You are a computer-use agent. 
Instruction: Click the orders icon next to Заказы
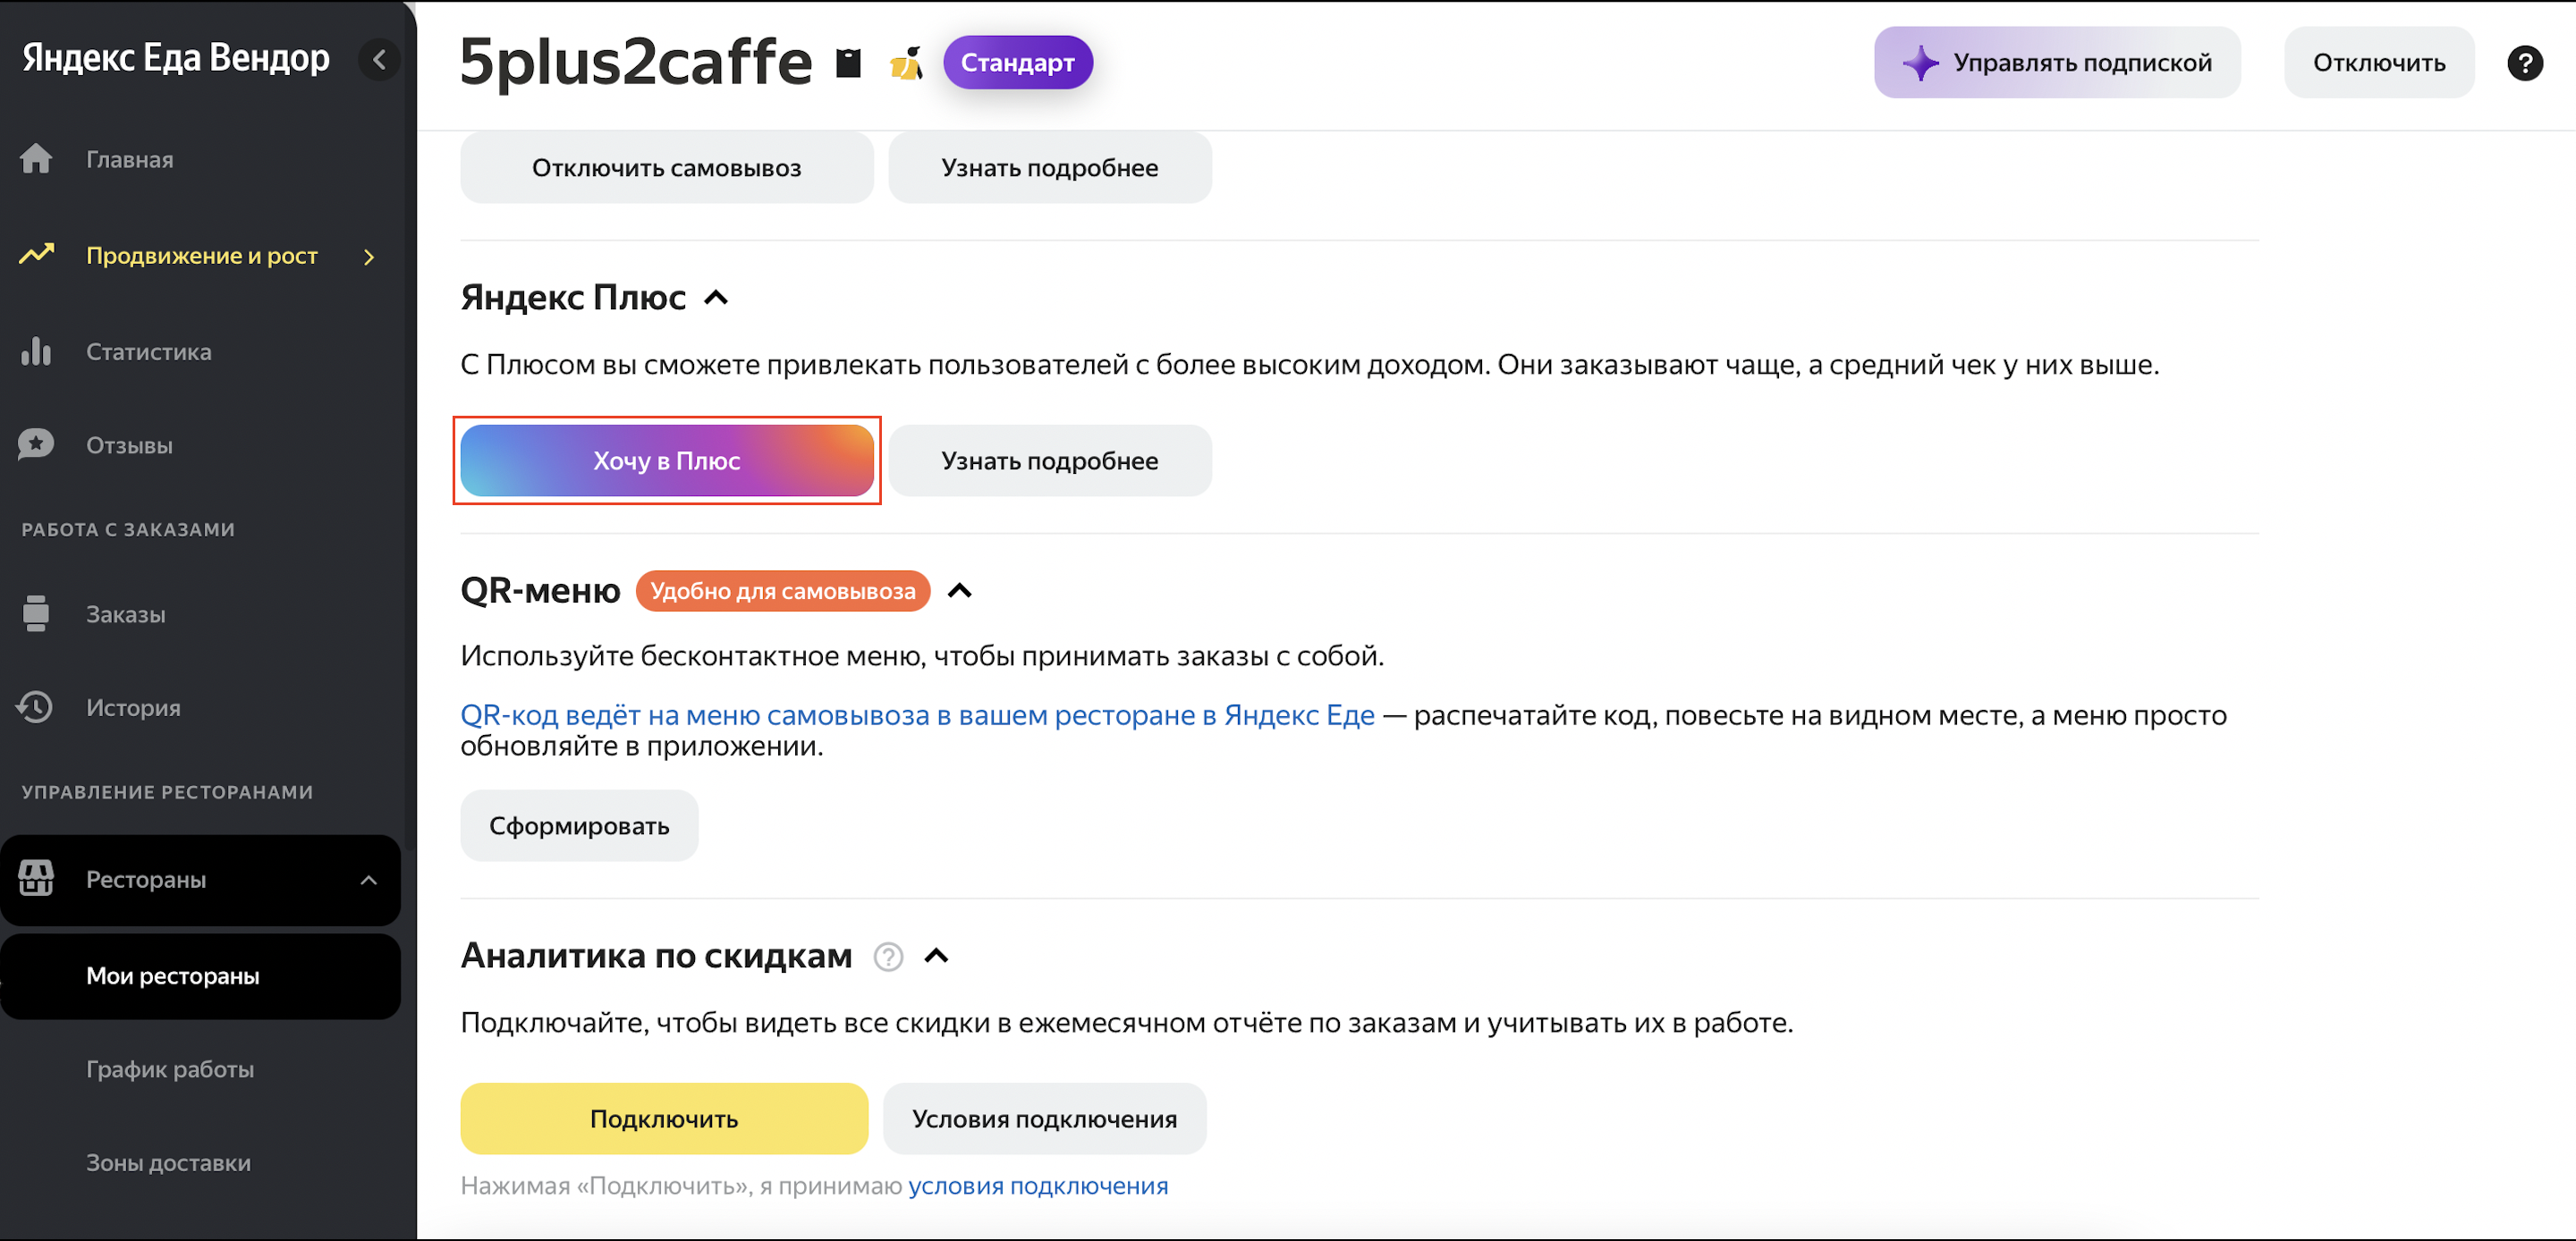point(36,614)
